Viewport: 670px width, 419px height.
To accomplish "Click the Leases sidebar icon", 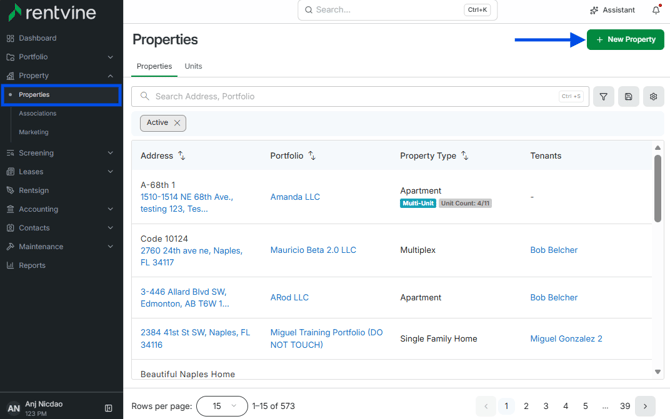I will click(x=11, y=172).
